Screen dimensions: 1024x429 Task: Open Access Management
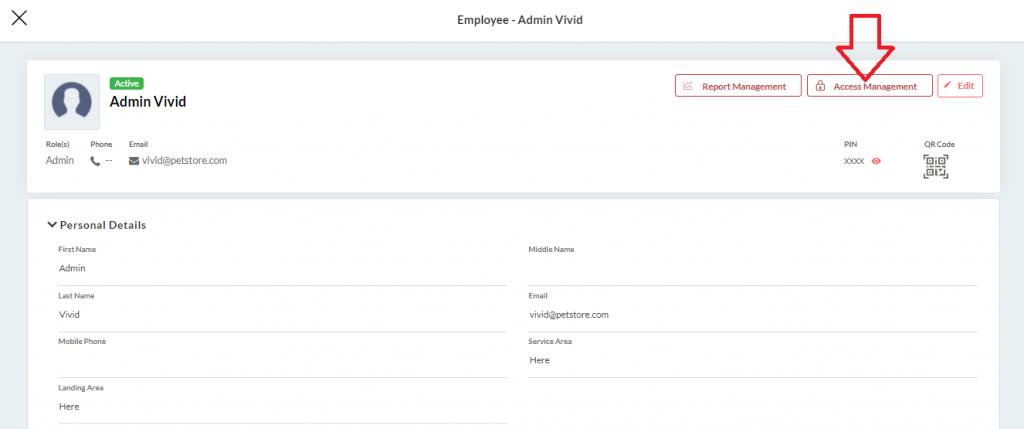869,86
